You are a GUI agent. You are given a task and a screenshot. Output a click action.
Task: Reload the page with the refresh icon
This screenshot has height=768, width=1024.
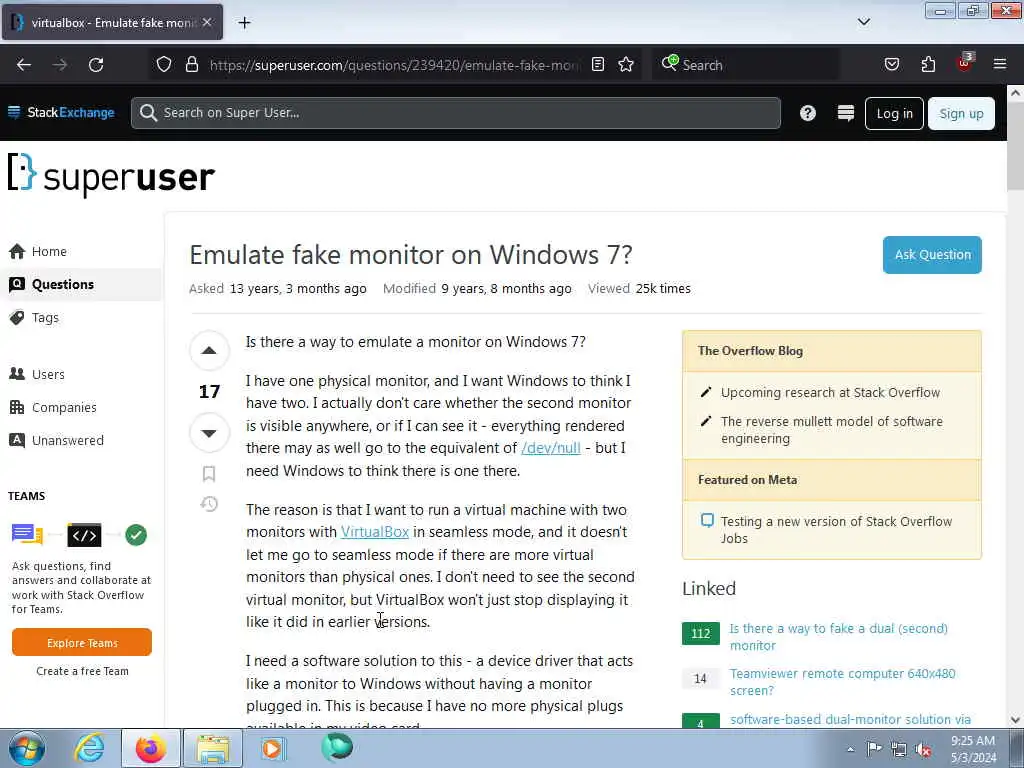[x=96, y=65]
